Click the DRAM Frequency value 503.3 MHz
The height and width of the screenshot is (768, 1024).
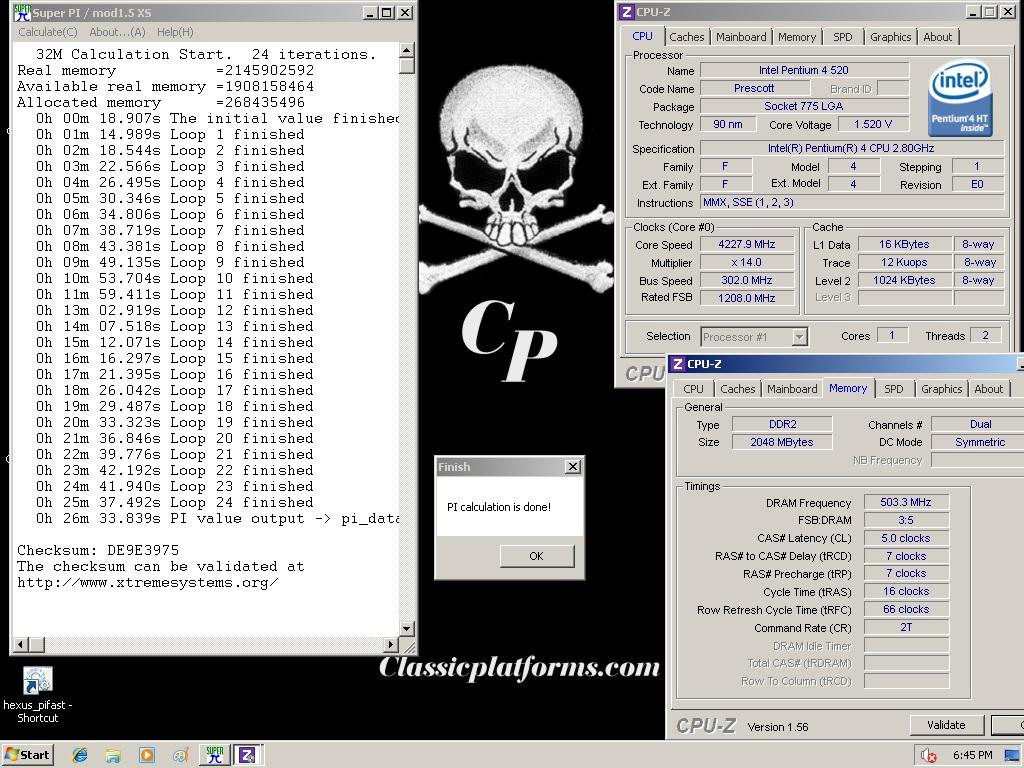coord(906,502)
